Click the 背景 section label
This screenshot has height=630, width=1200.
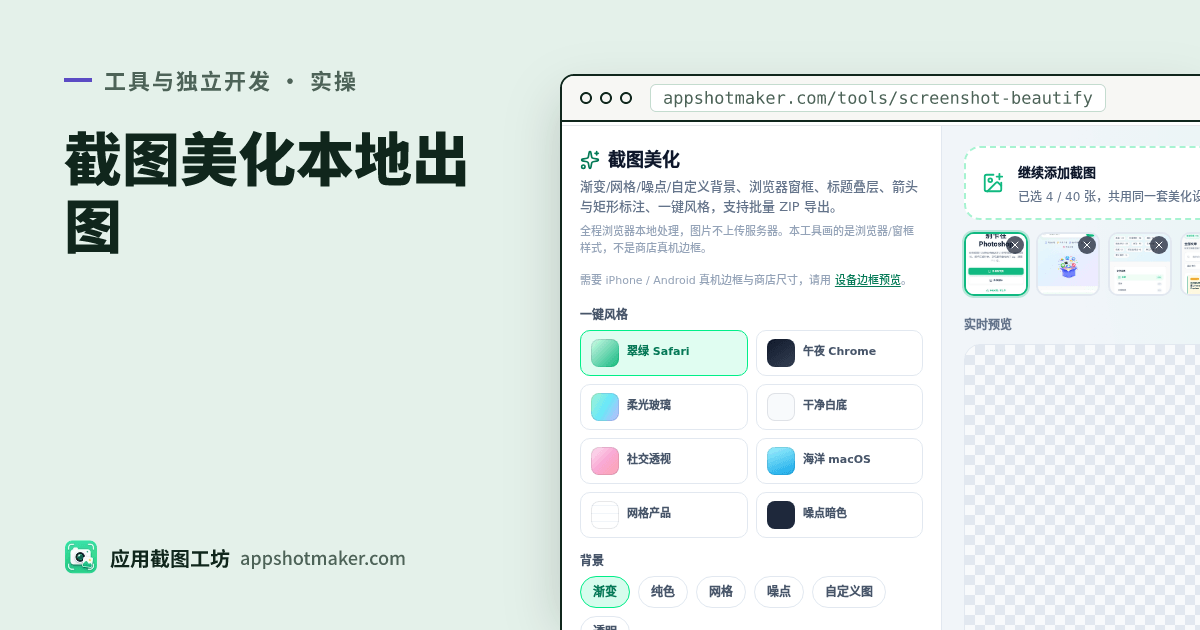592,560
